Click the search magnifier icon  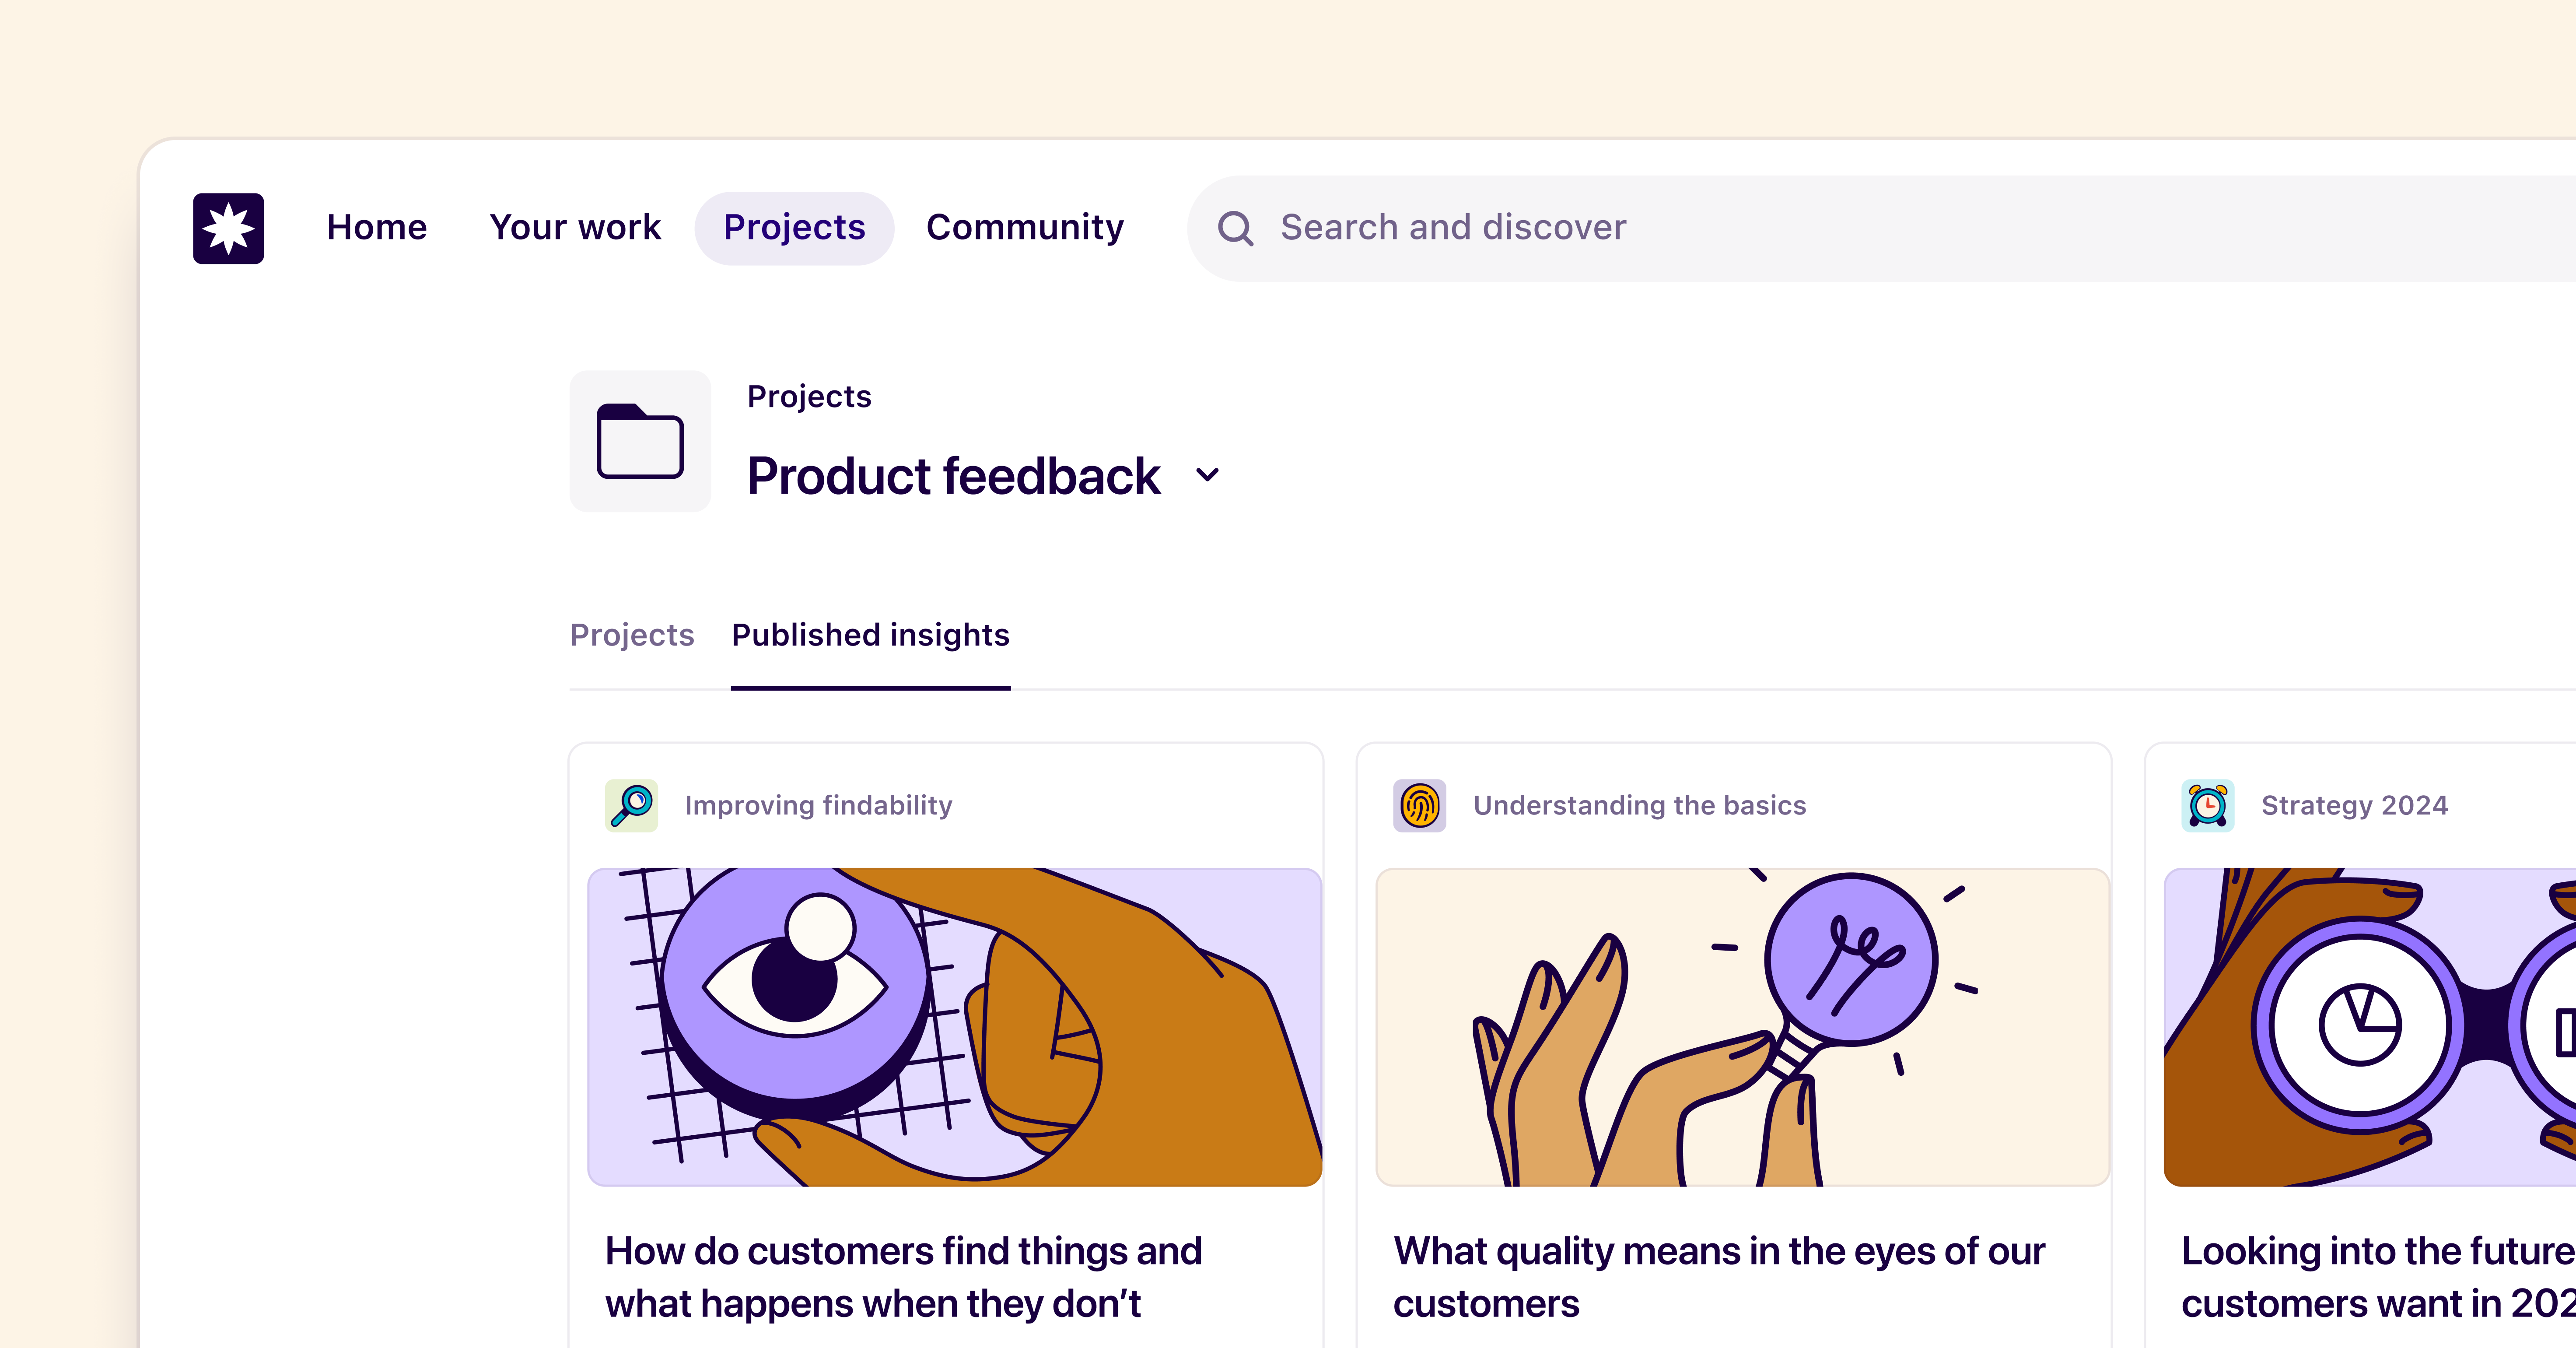click(1237, 227)
